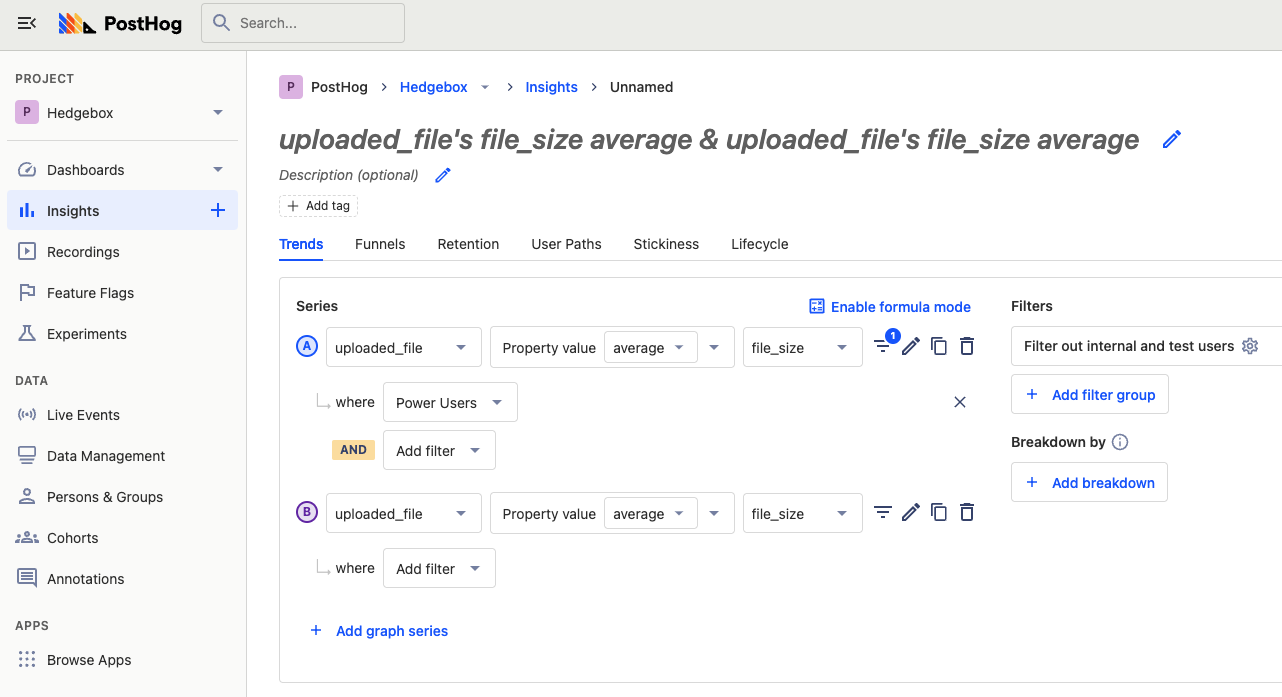1282x697 pixels.
Task: Toggle filters icon for series B
Action: coord(882,512)
